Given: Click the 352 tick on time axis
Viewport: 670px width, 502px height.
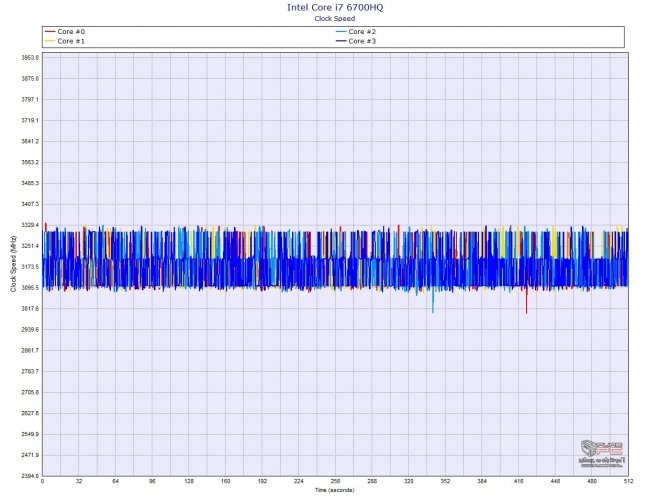Looking at the screenshot, I should (x=445, y=481).
